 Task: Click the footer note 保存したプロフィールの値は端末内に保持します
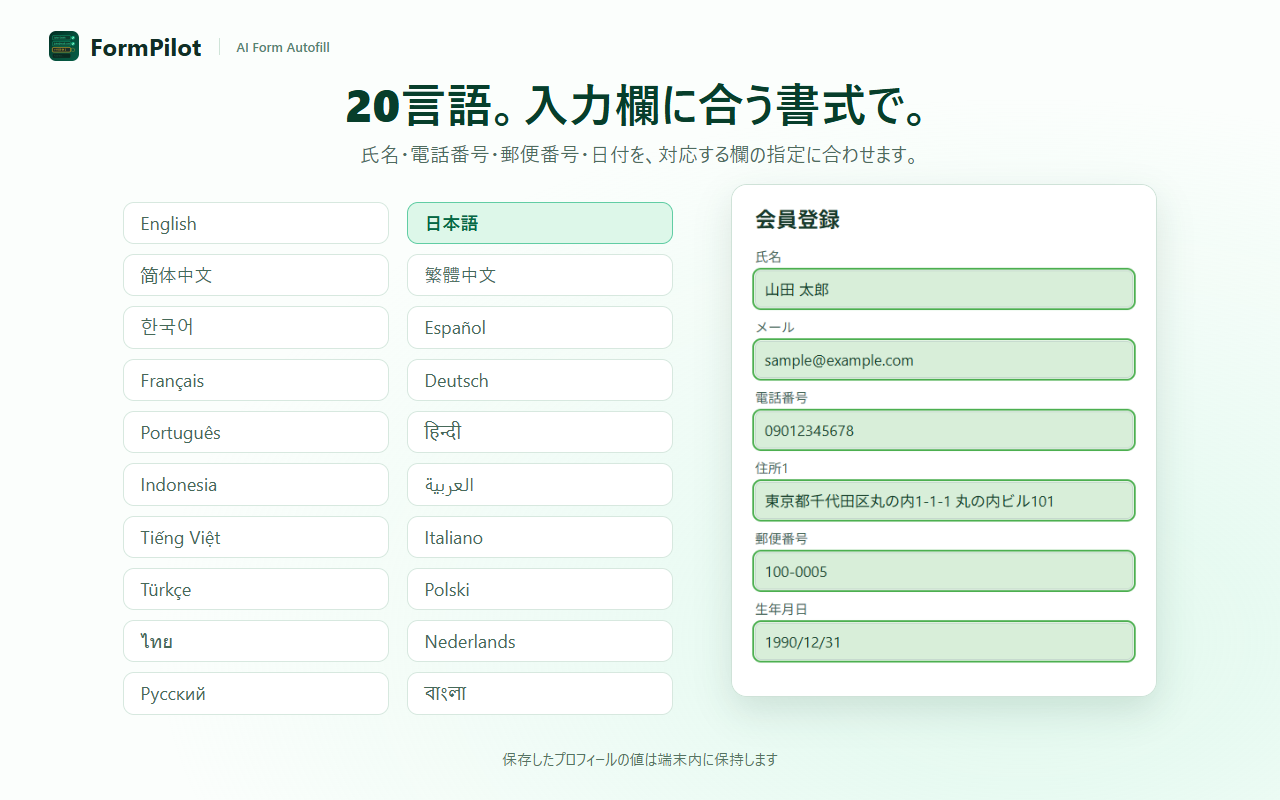pyautogui.click(x=639, y=759)
